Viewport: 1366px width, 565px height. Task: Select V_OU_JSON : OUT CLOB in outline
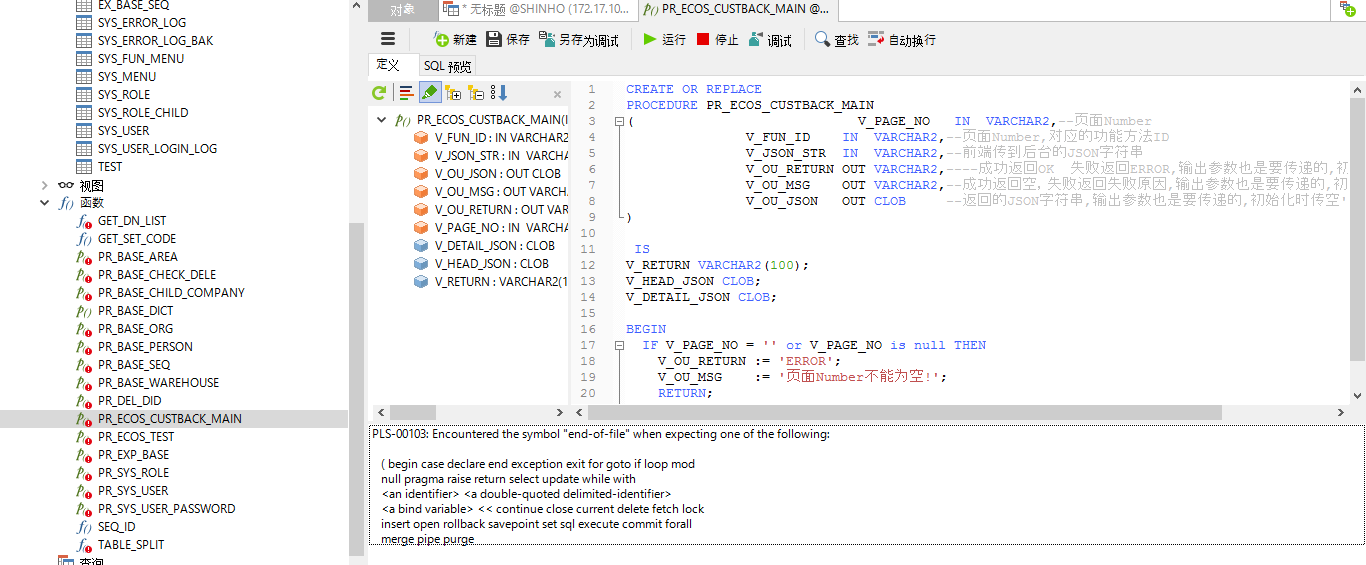pyautogui.click(x=487, y=173)
